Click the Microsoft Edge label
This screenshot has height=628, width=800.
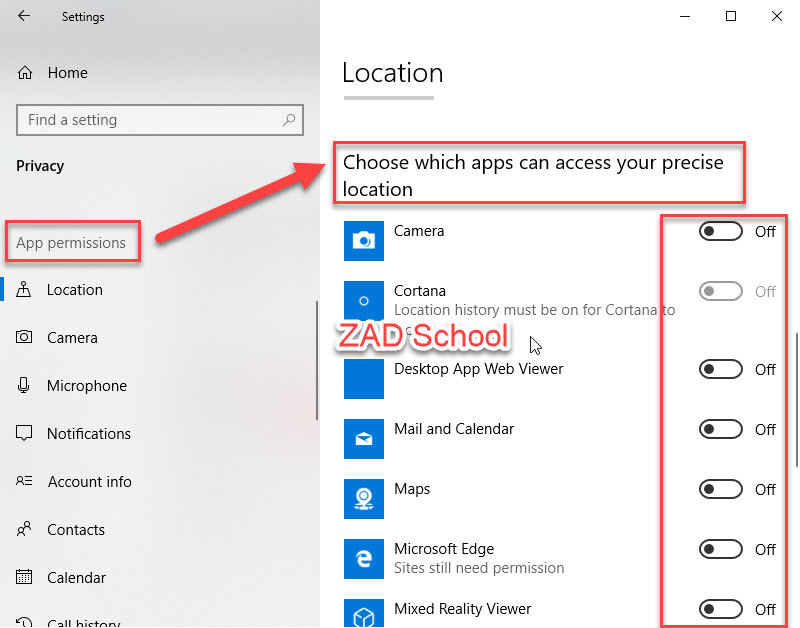click(x=444, y=549)
